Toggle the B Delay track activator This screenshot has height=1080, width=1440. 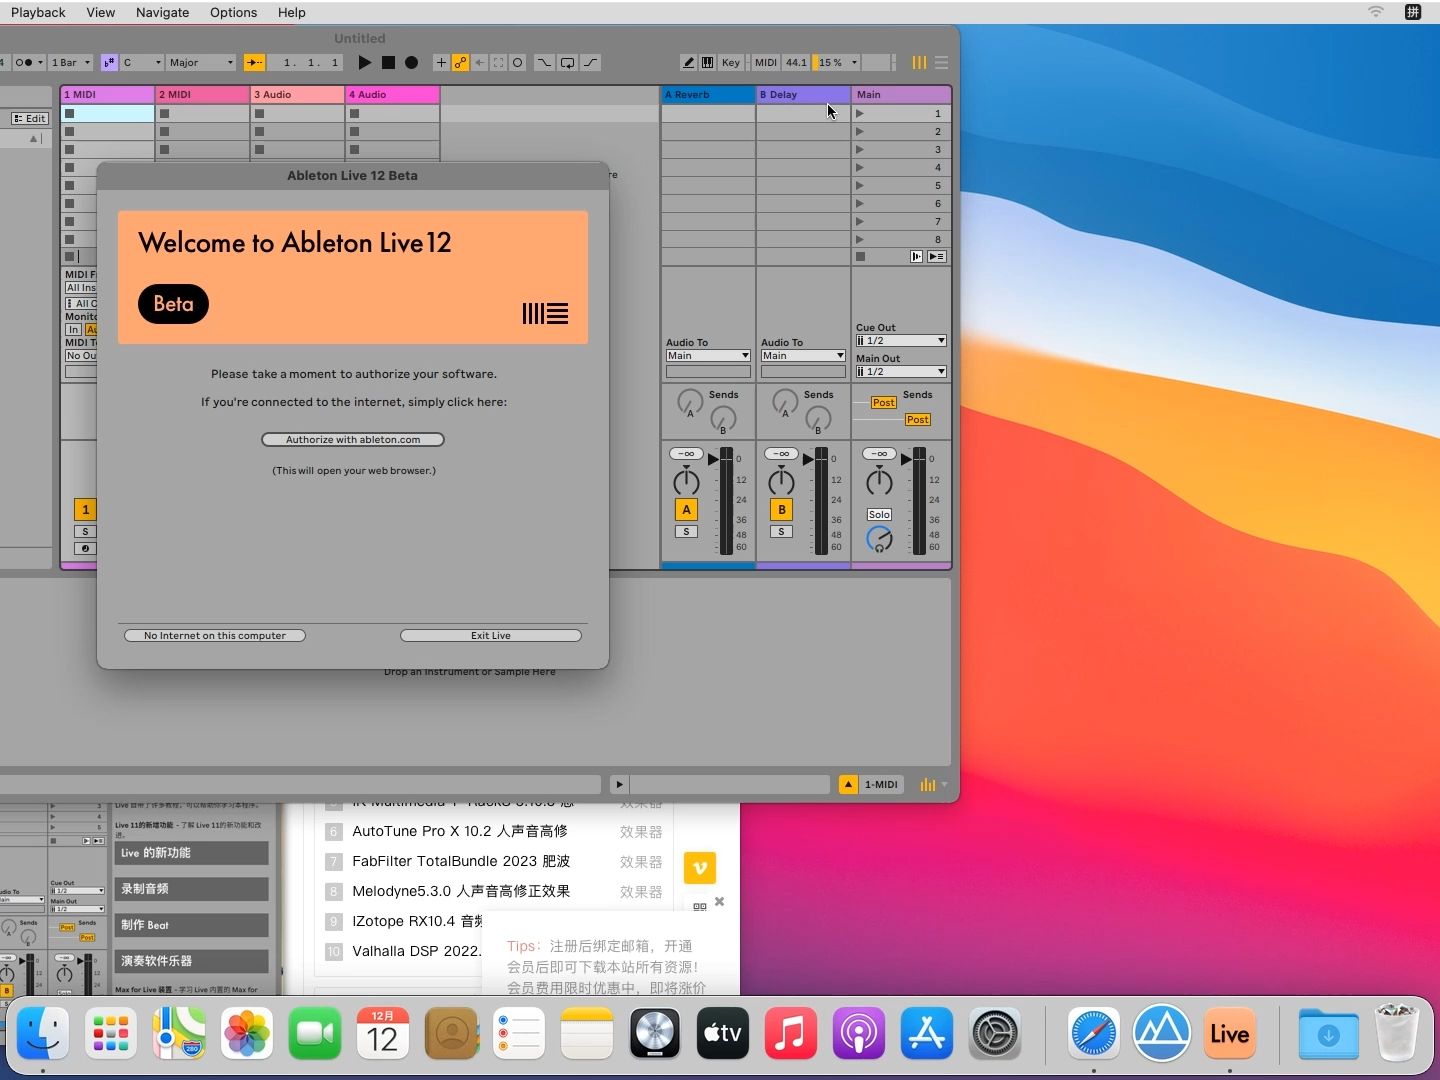point(781,510)
